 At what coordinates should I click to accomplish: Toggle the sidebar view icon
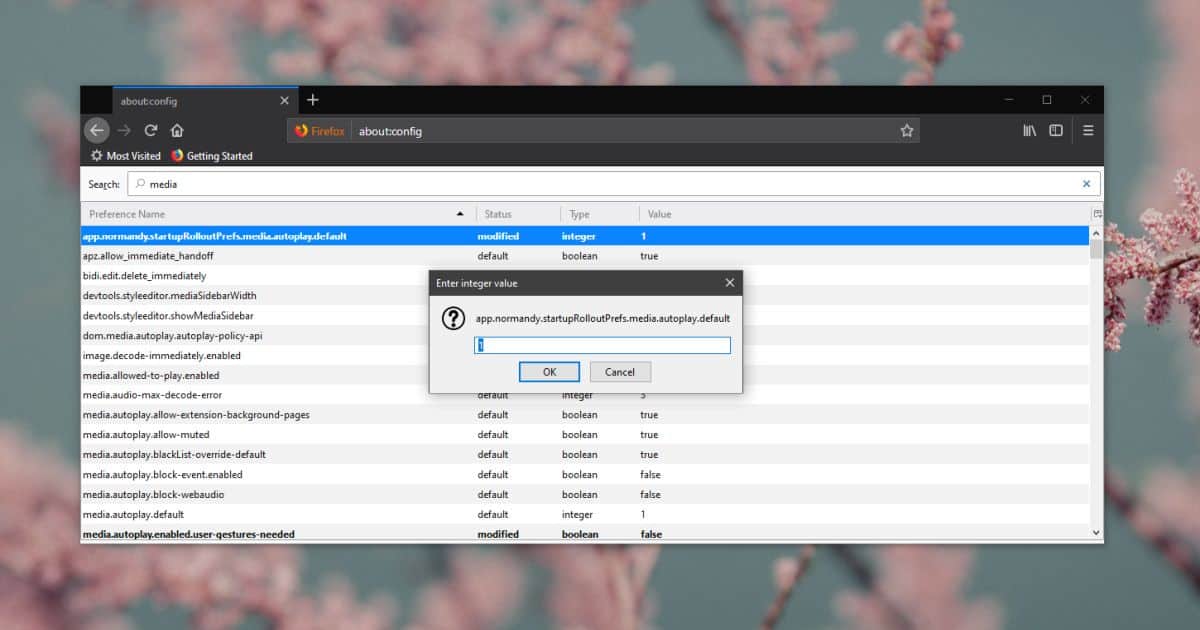click(x=1056, y=130)
